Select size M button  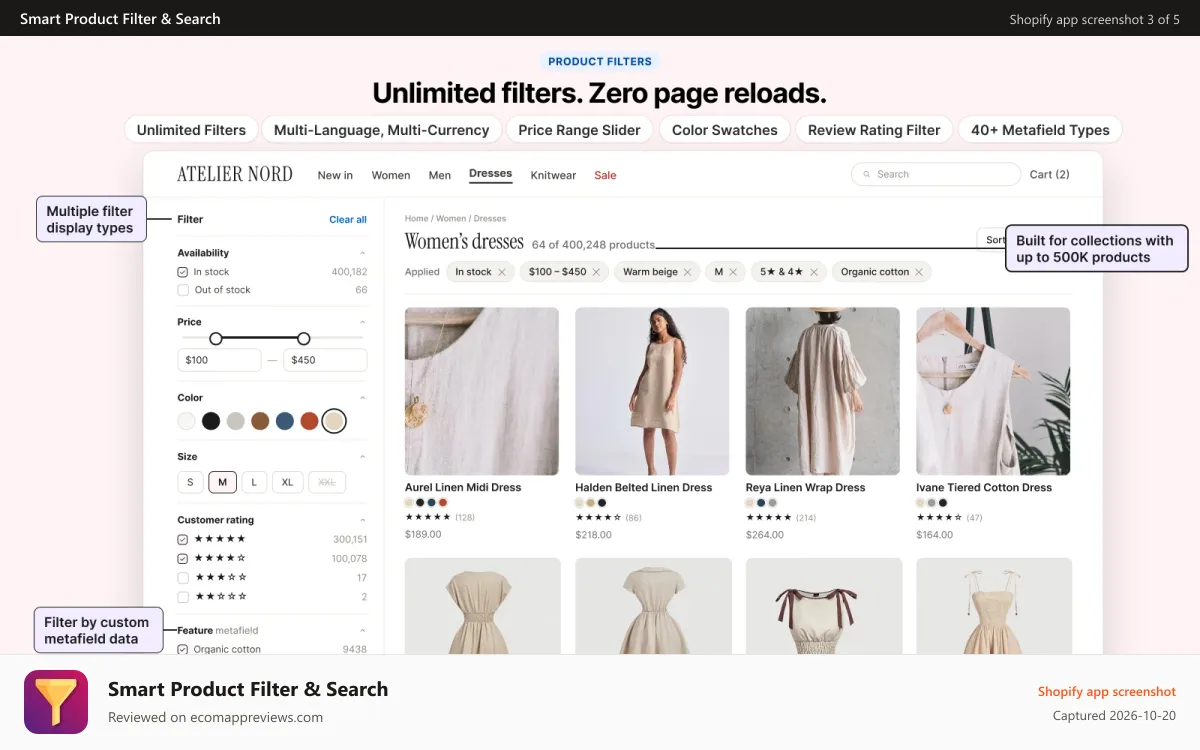tap(222, 482)
